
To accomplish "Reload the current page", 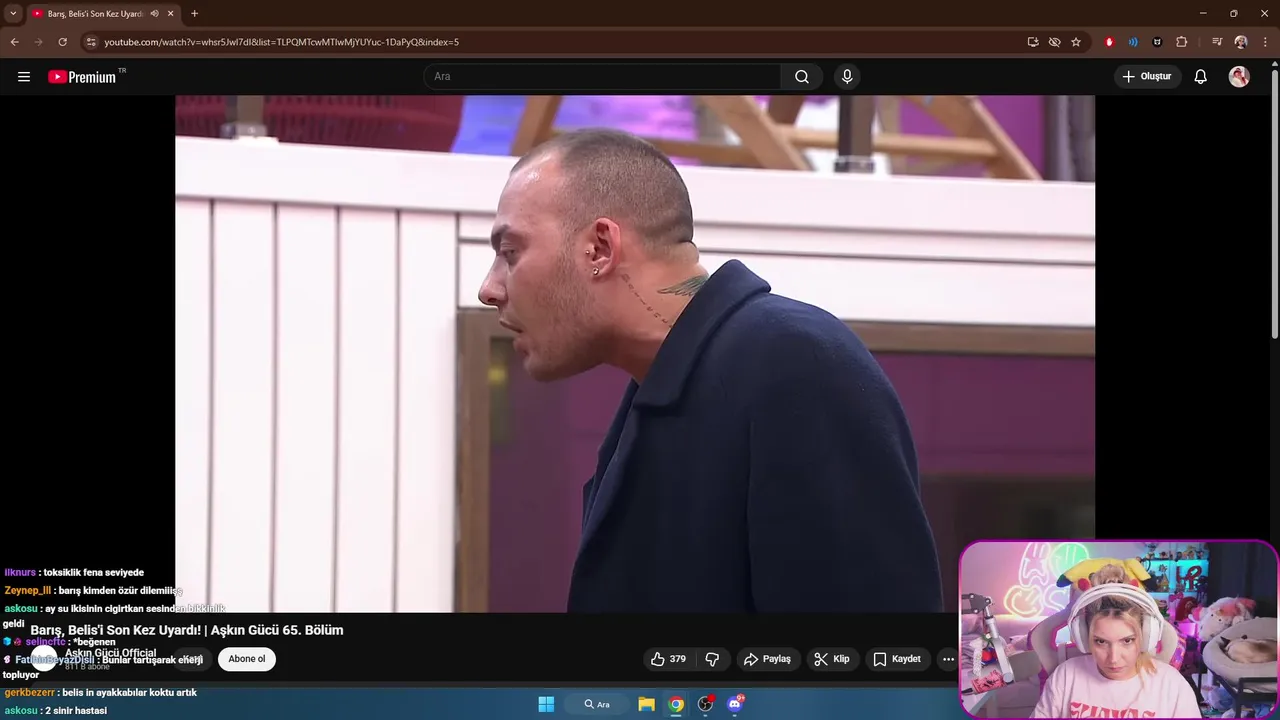I will pos(62,42).
